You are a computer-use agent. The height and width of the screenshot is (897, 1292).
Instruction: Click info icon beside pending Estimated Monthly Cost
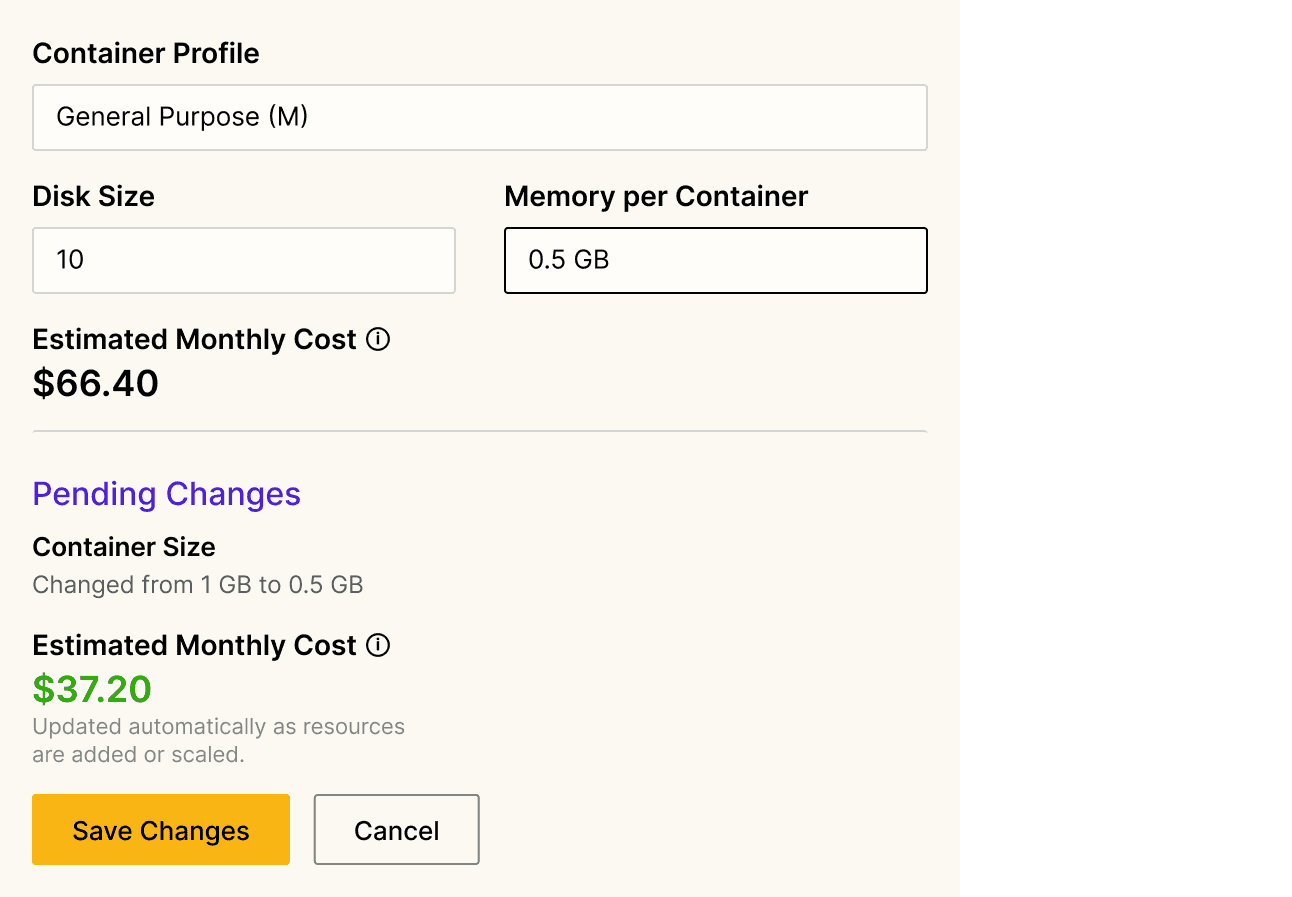tap(378, 646)
